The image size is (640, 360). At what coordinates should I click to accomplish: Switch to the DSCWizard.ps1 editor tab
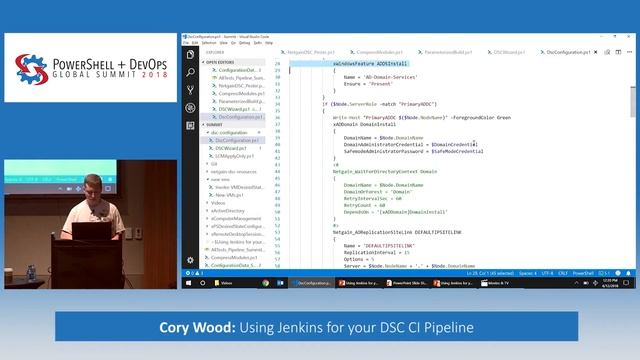(506, 52)
